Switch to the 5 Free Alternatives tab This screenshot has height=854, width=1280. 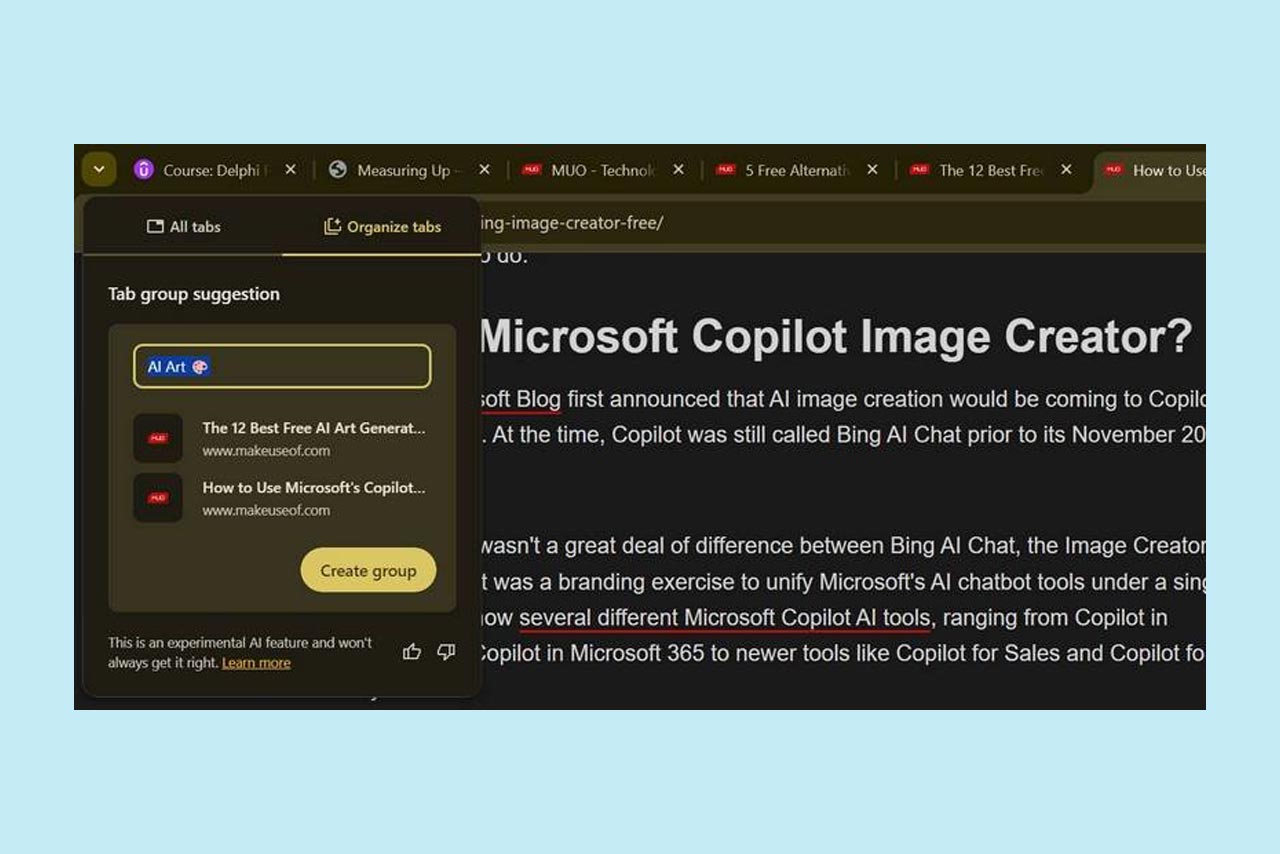pos(798,170)
